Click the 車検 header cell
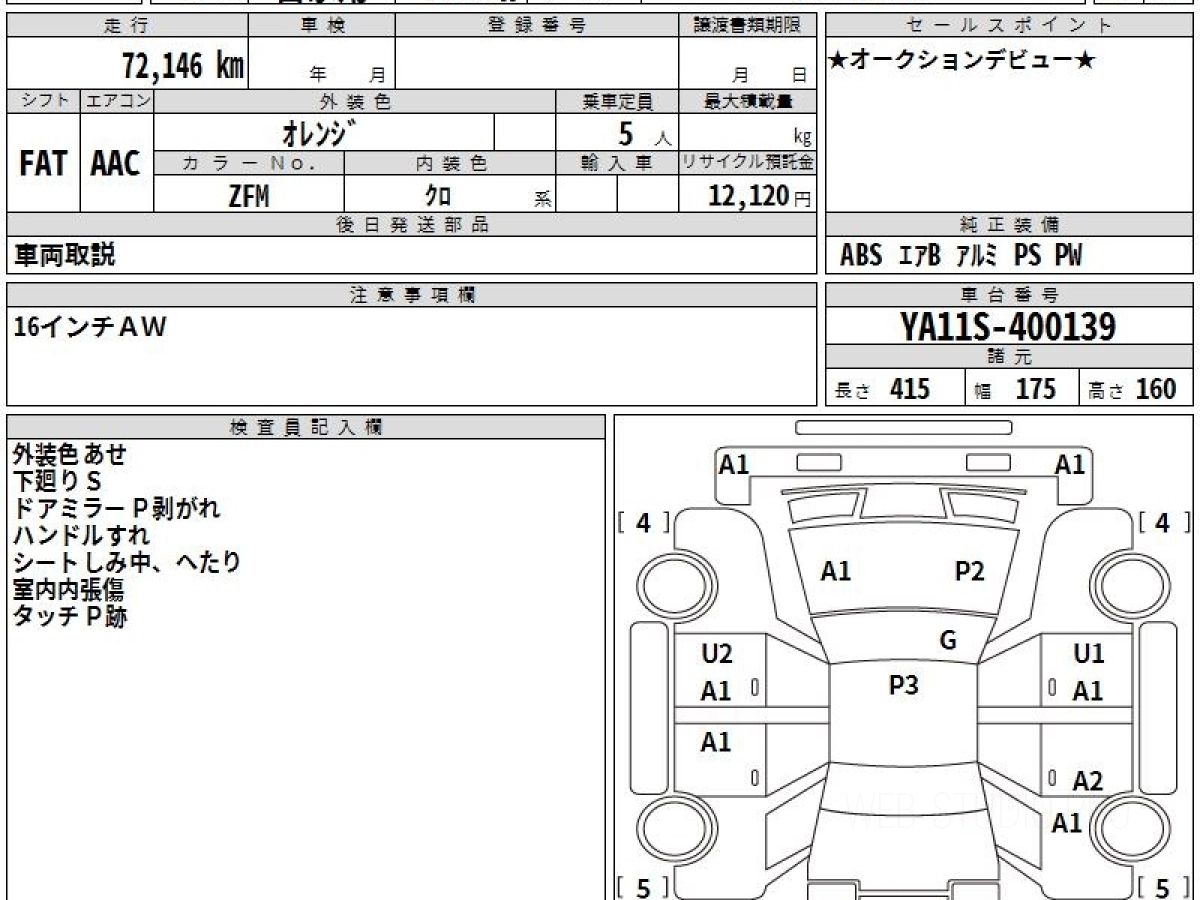Viewport: 1200px width, 900px height. tap(322, 26)
